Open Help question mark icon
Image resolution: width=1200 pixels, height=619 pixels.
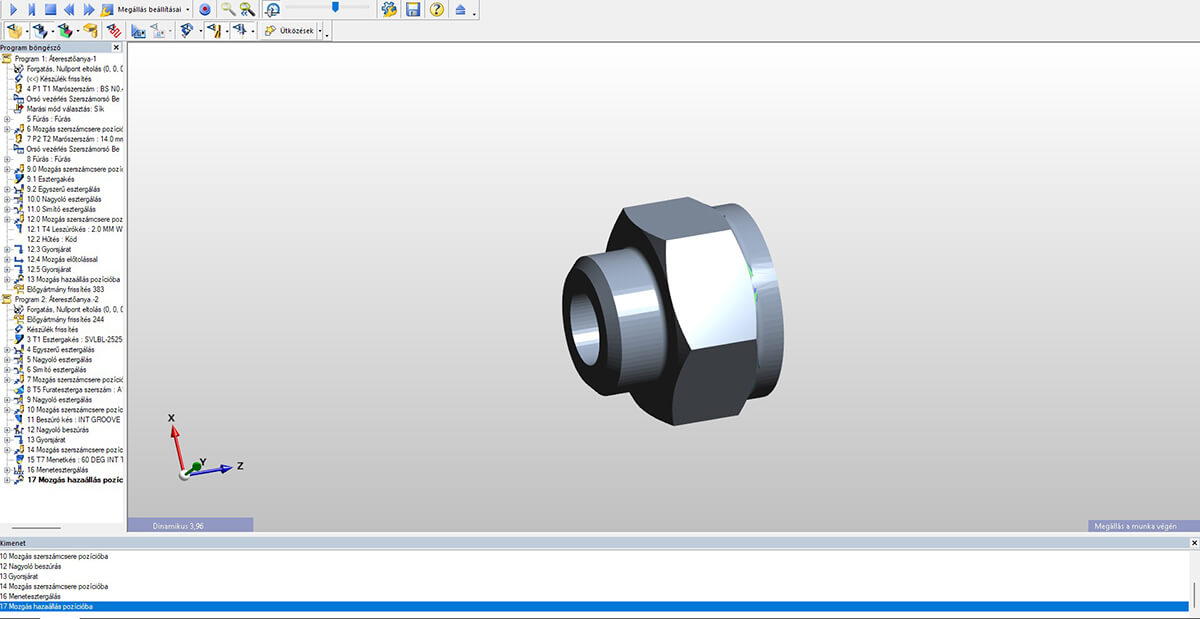coord(436,9)
